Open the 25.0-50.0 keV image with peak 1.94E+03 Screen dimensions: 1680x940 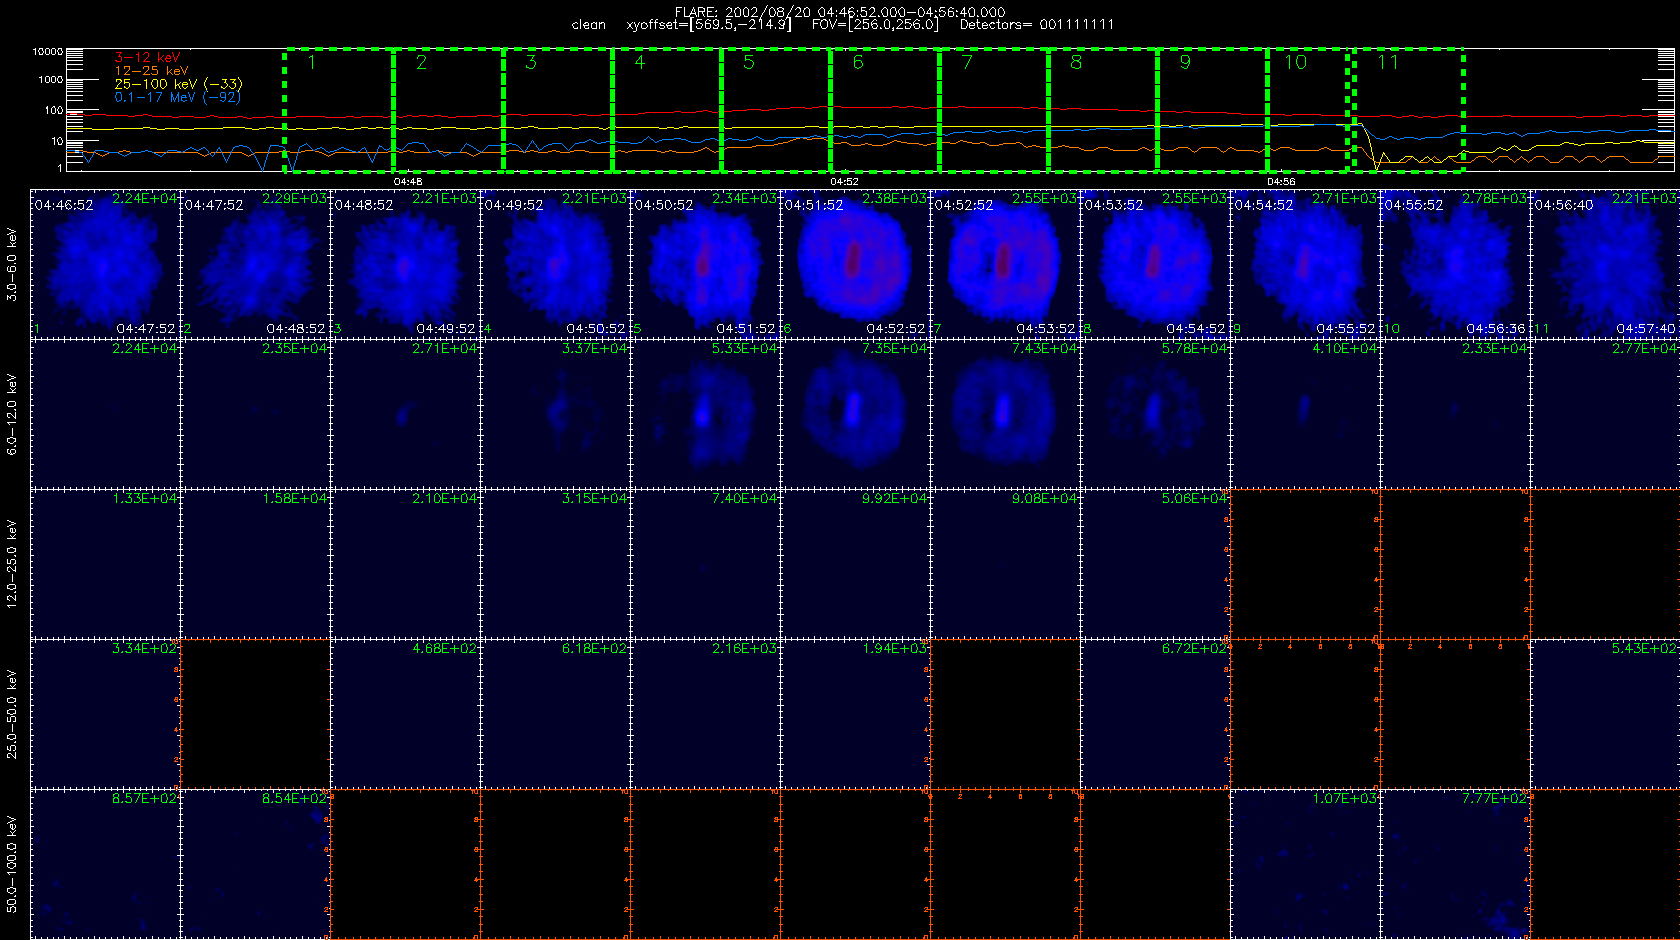pyautogui.click(x=855, y=714)
